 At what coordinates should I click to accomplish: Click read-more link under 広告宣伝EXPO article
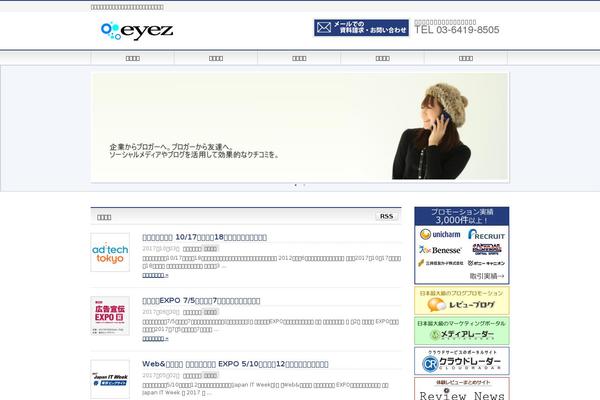pos(155,339)
